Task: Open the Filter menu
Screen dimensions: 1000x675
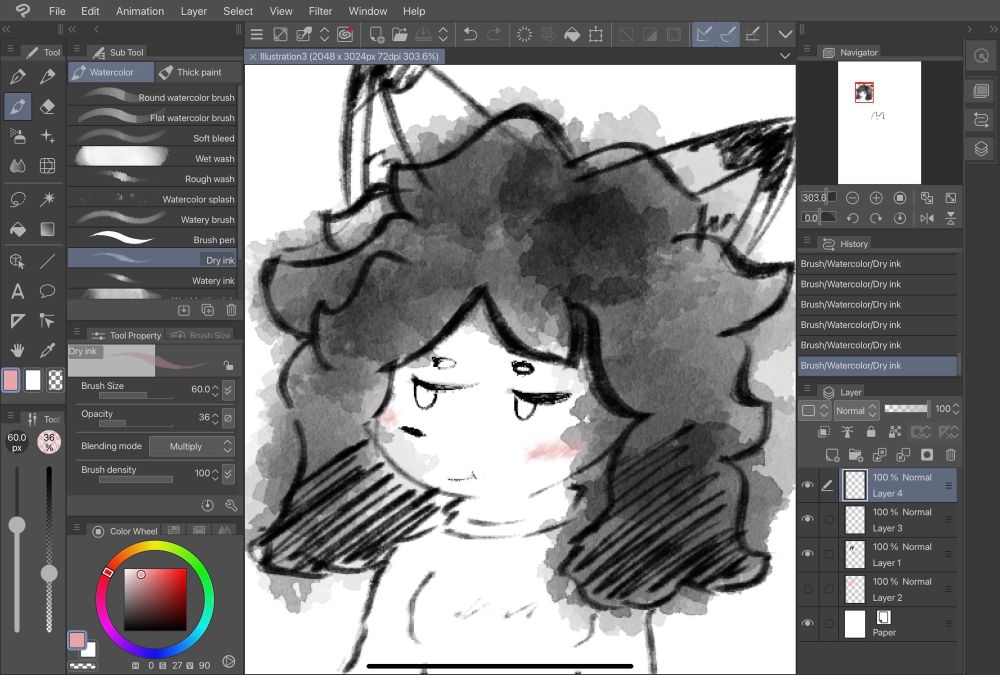Action: click(320, 11)
